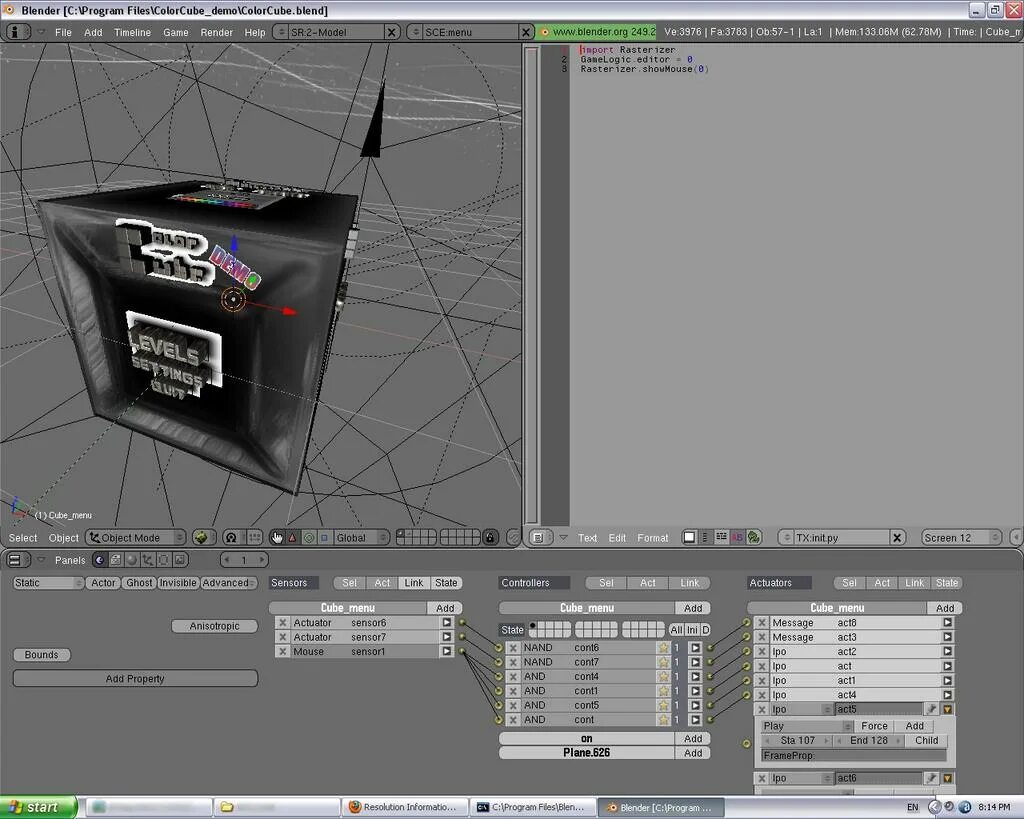The image size is (1024, 819).
Task: Toggle Sensors Sel filter
Action: click(349, 583)
